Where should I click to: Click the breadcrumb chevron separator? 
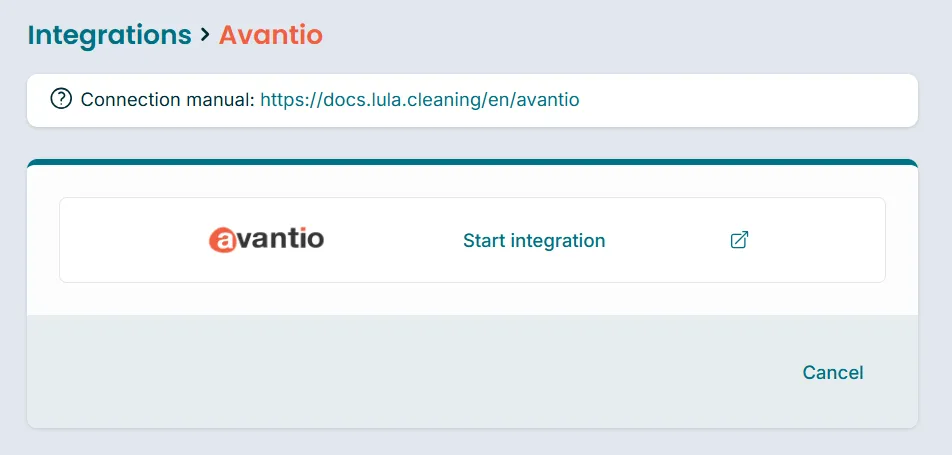tap(205, 35)
